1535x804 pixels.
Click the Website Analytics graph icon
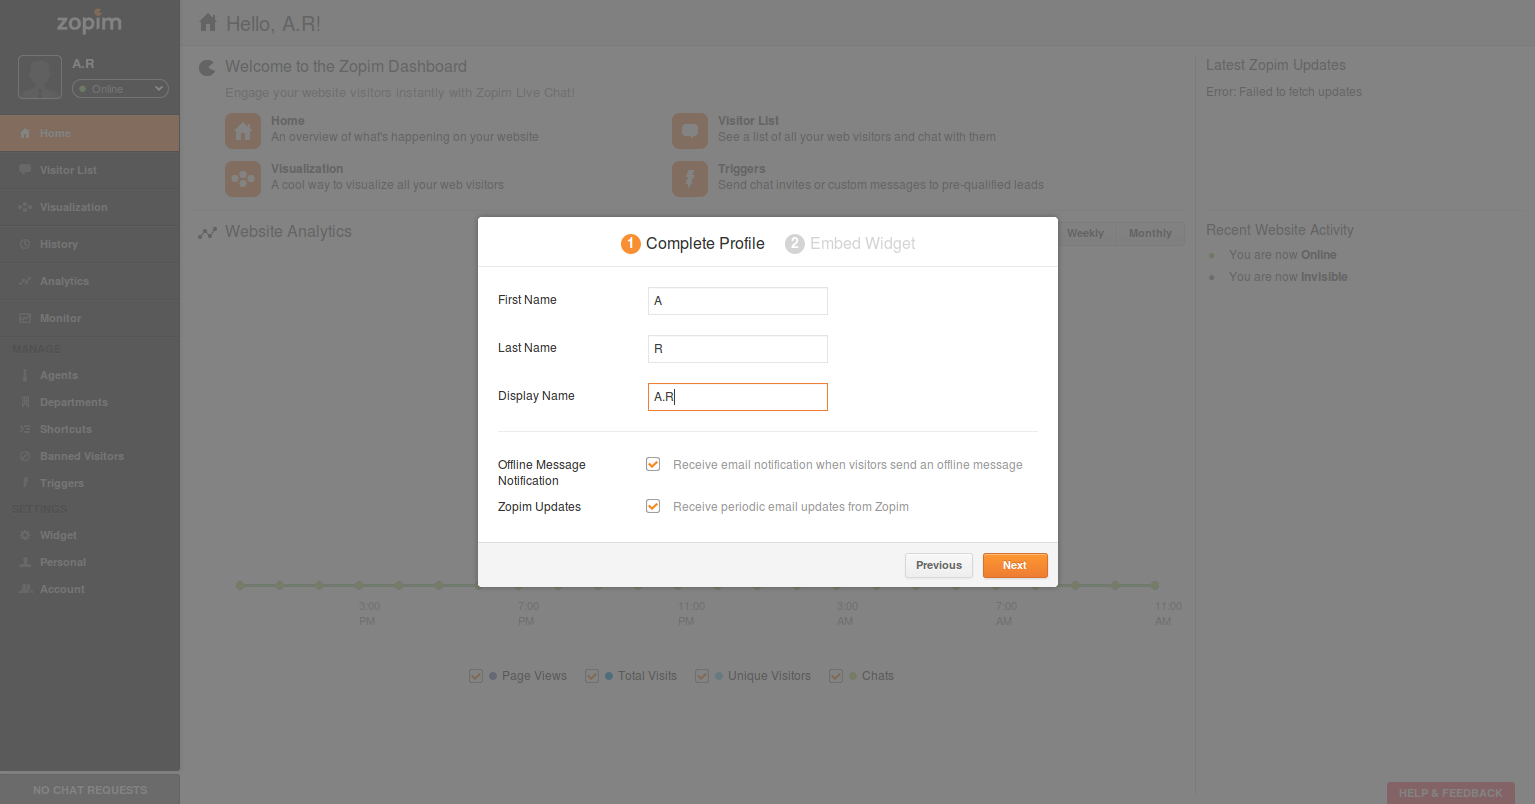[x=207, y=233]
